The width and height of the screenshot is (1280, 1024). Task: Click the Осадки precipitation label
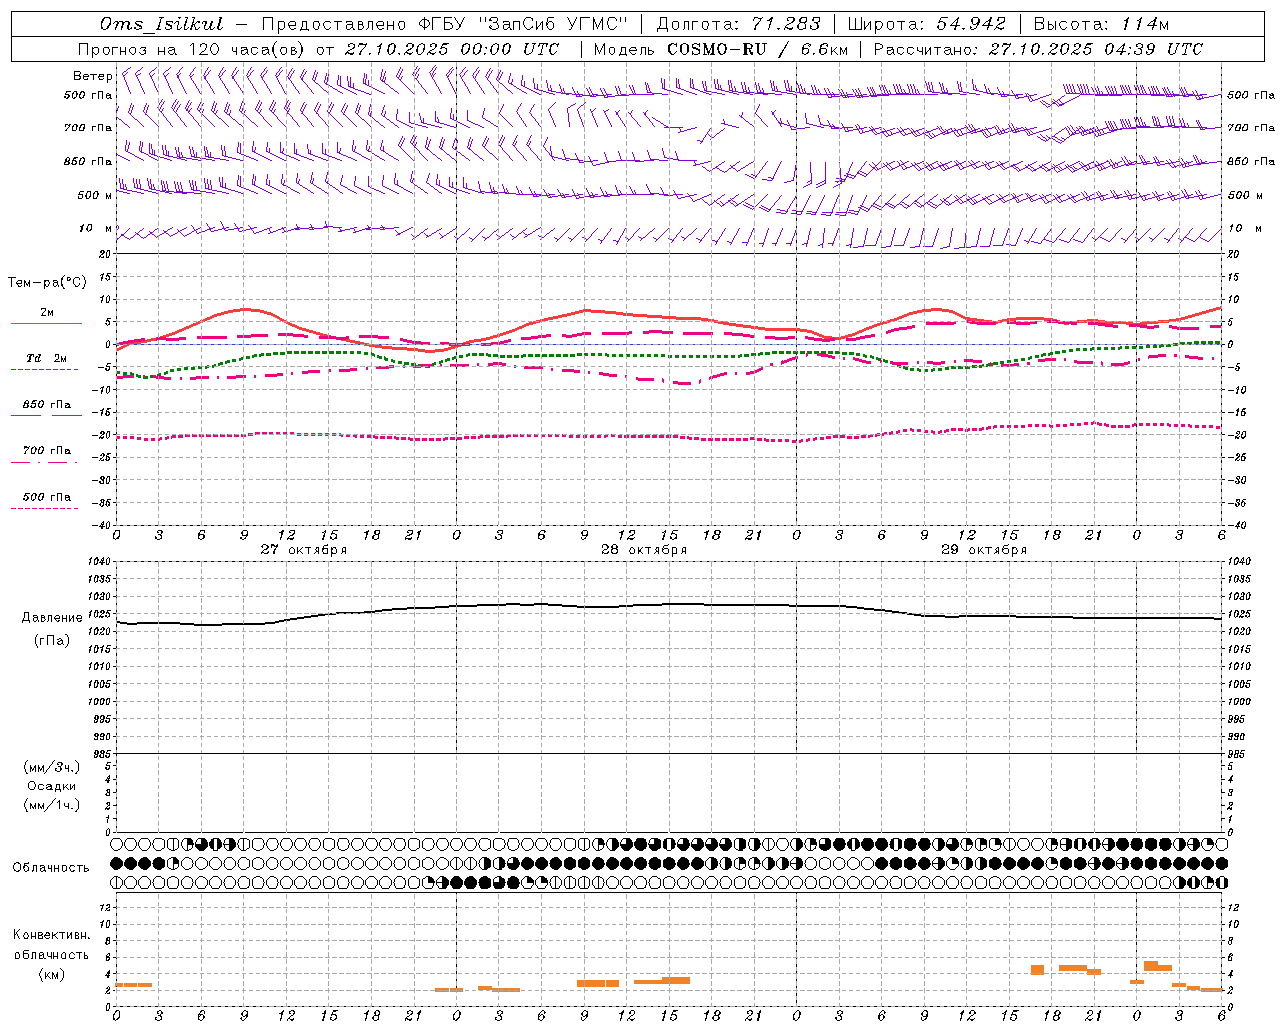pyautogui.click(x=52, y=786)
